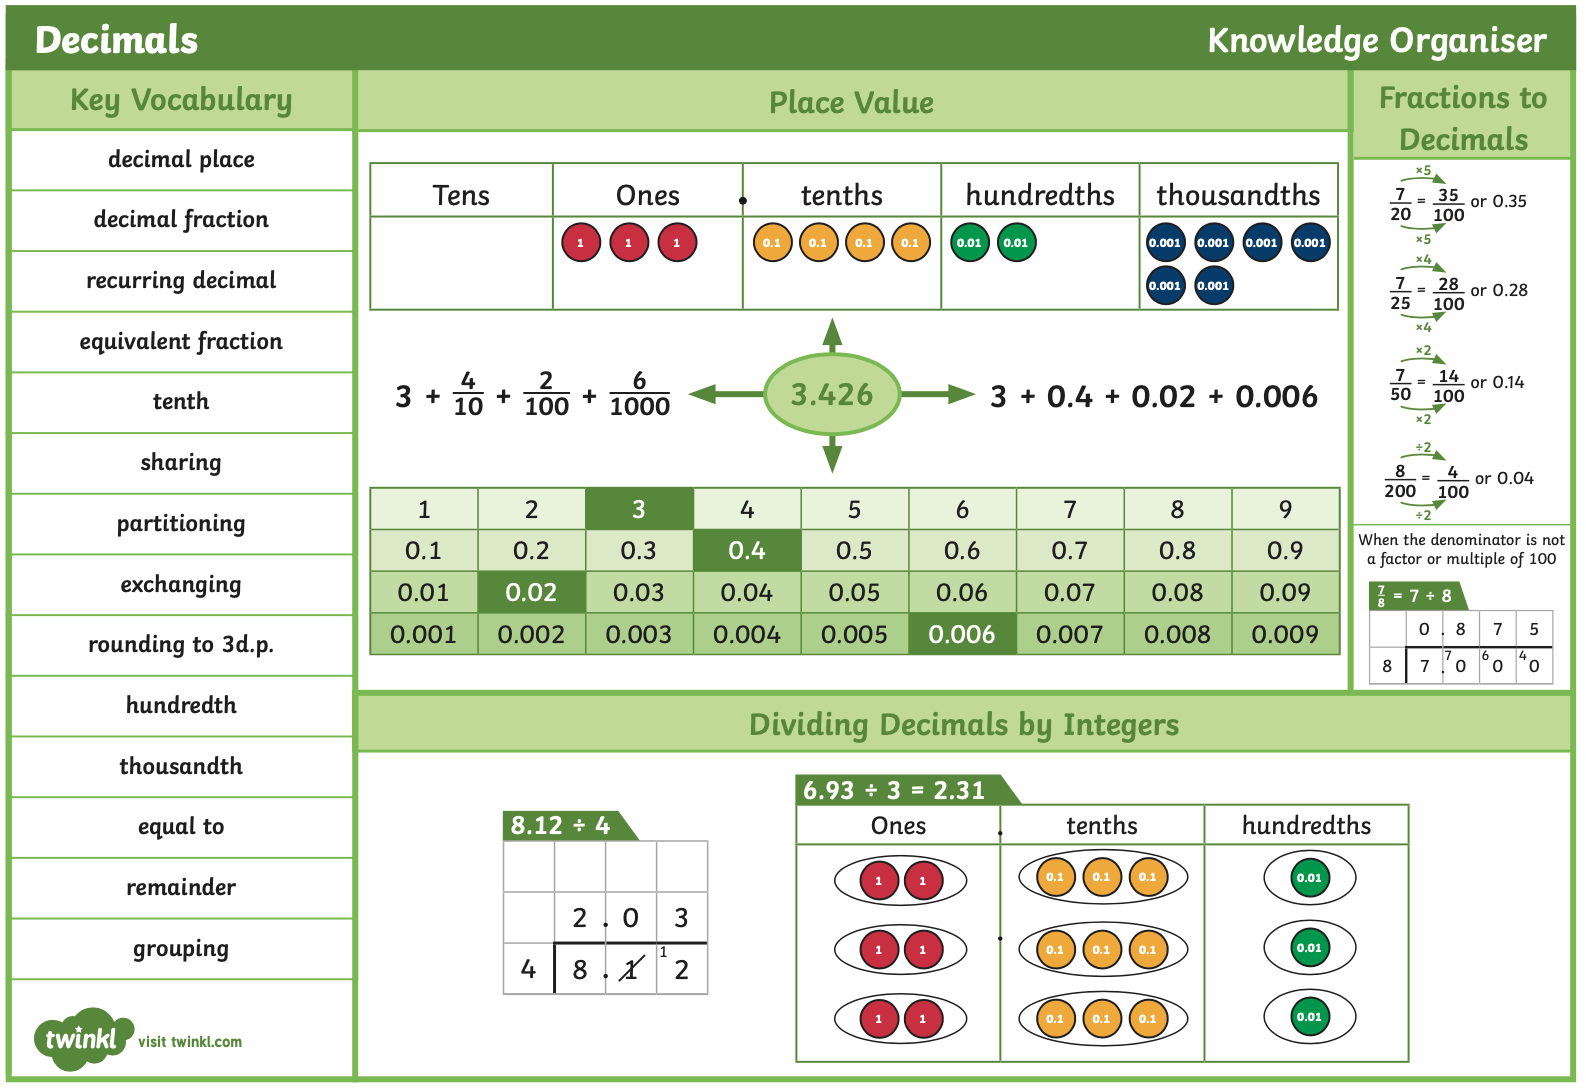Click the arrow pointing up from 3.426
This screenshot has width=1586, height=1092.
point(832,335)
